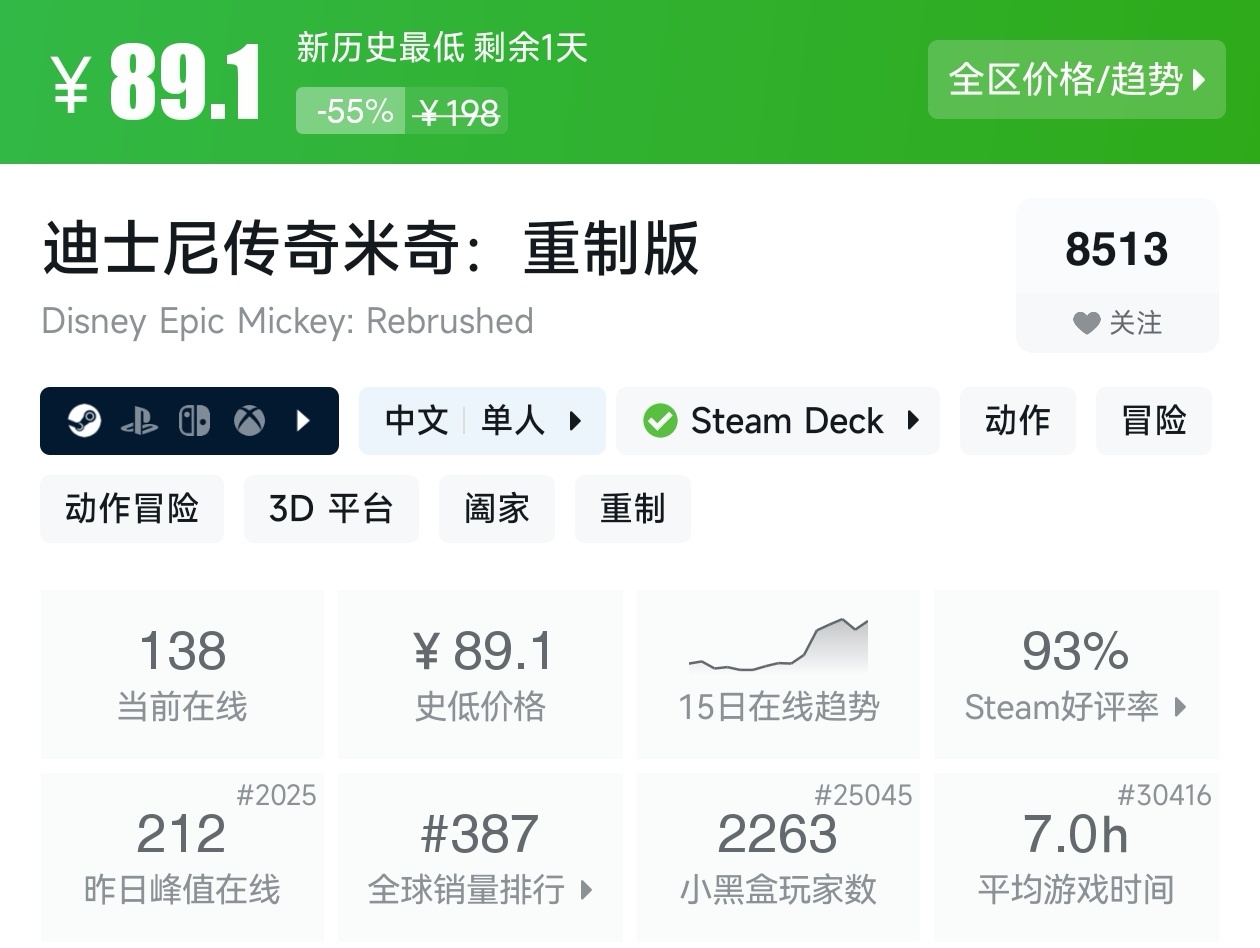Open the Steam好评率 93% details

pos(1076,673)
